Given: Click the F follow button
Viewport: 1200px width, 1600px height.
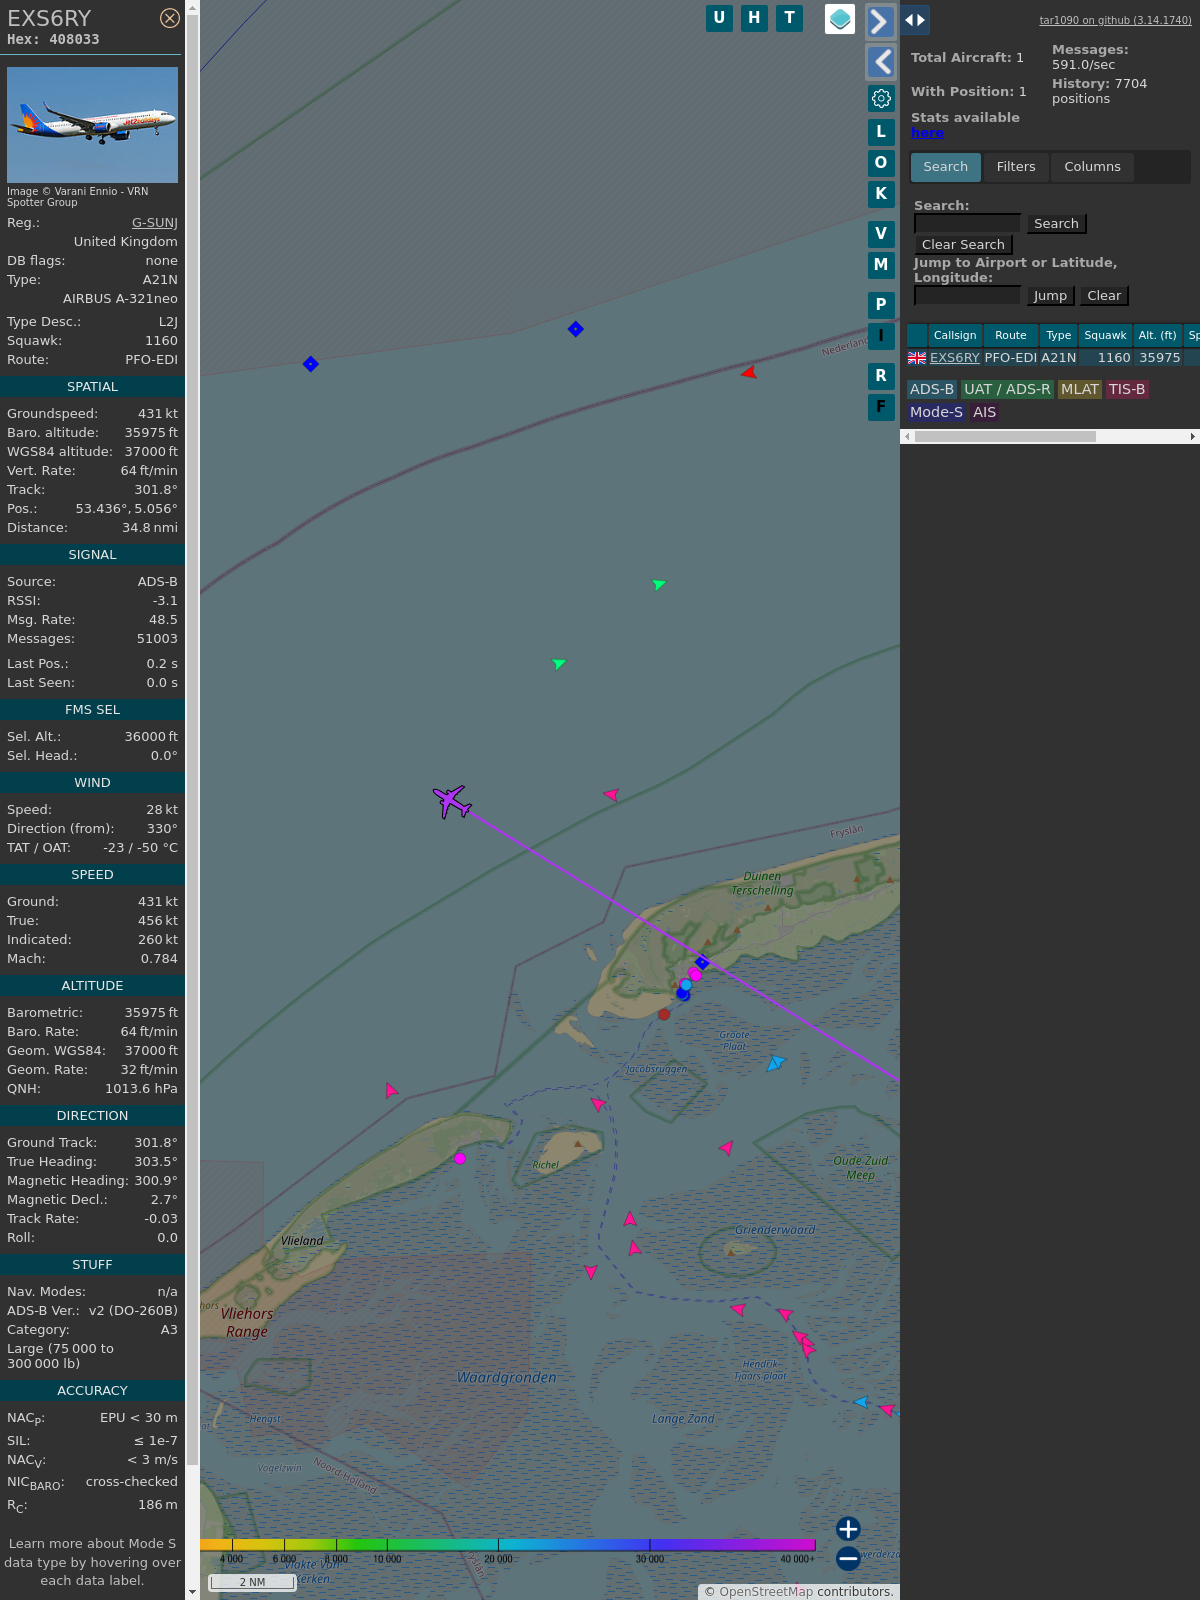Looking at the screenshot, I should click(881, 407).
